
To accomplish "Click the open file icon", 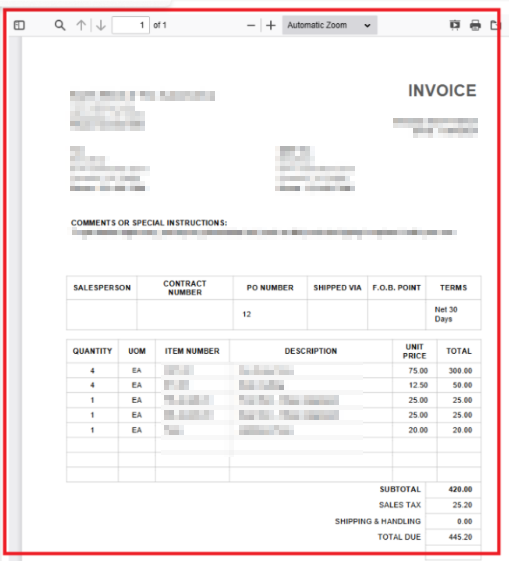I will pyautogui.click(x=495, y=25).
